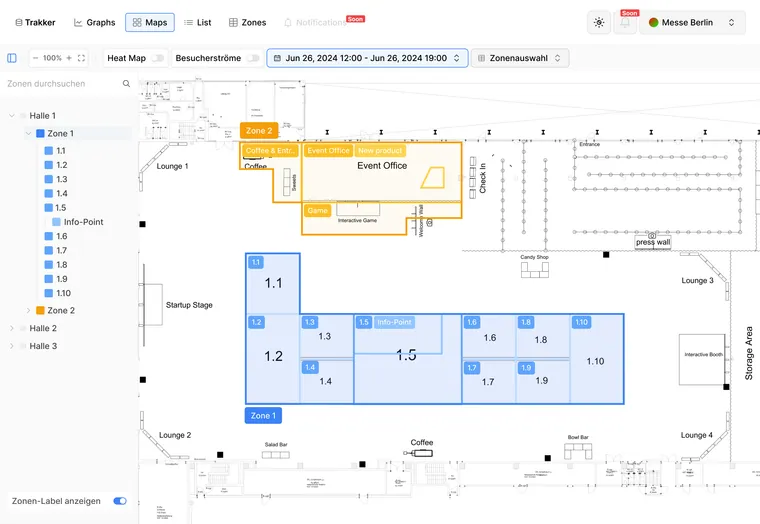The height and width of the screenshot is (524, 760).
Task: Select tree item 1.5
Action: tap(61, 208)
